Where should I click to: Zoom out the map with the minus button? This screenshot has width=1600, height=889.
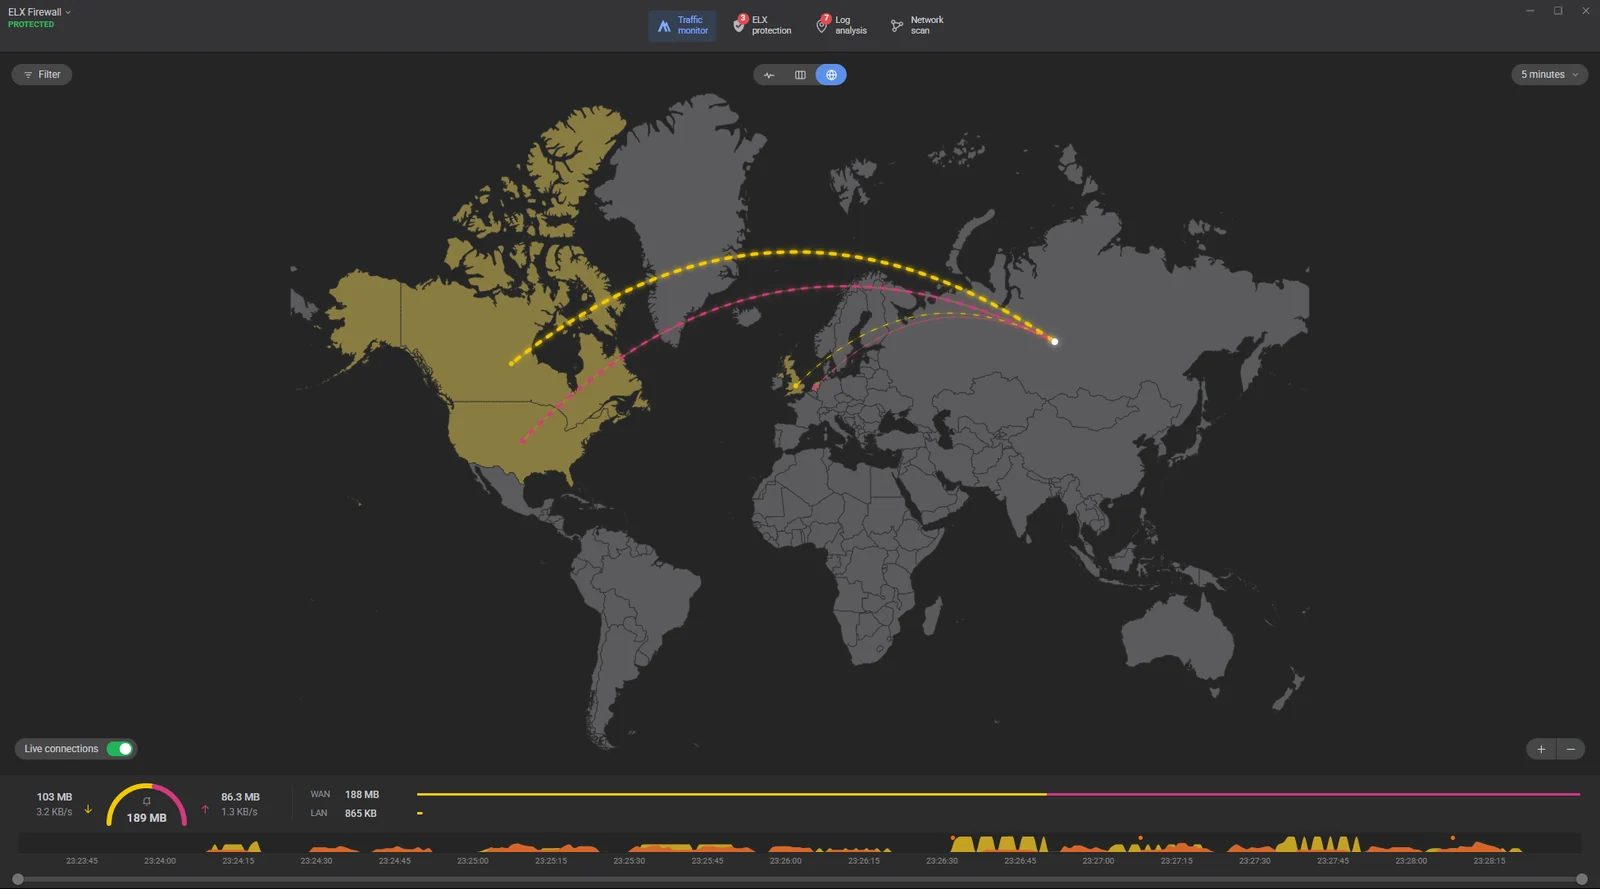pos(1571,749)
